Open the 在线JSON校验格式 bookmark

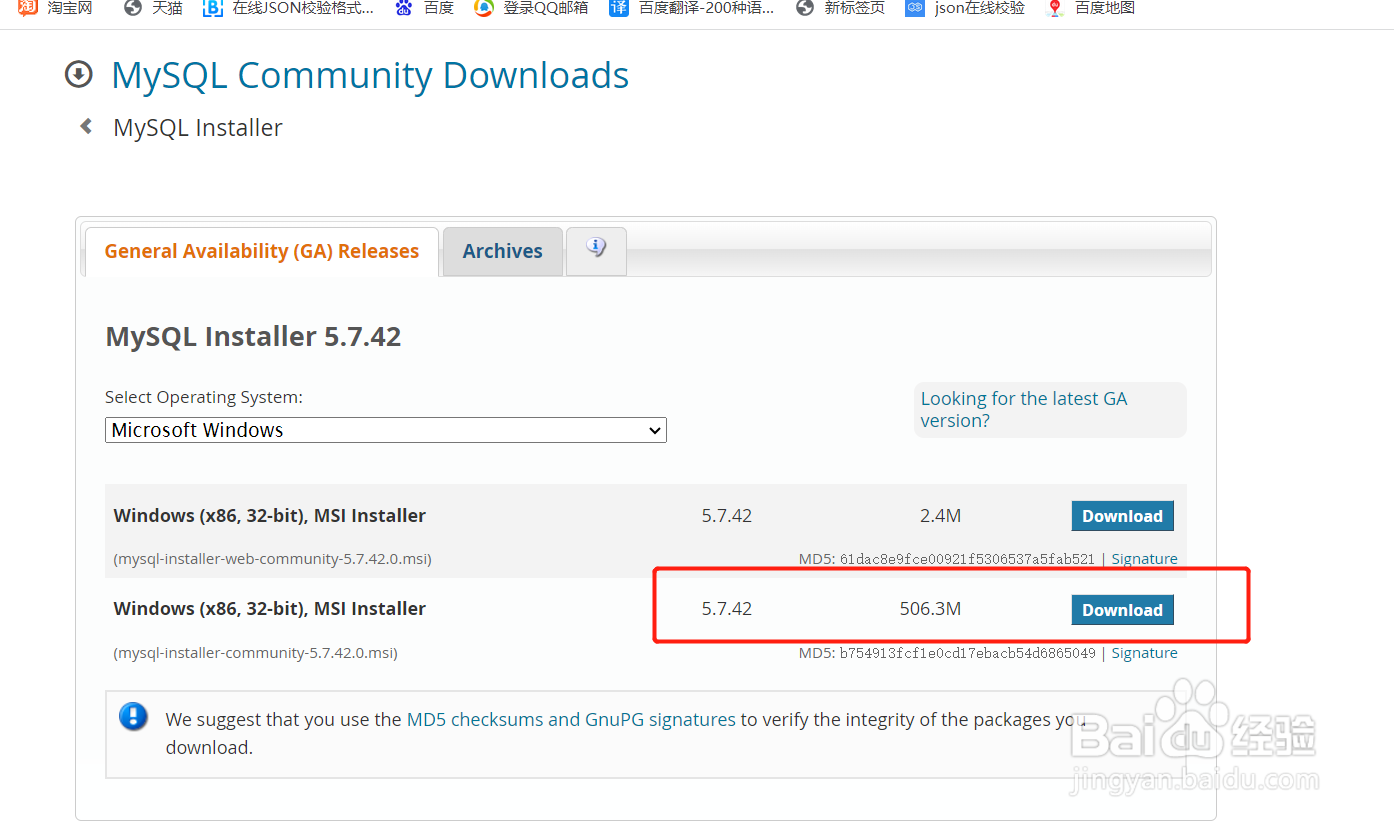click(288, 8)
